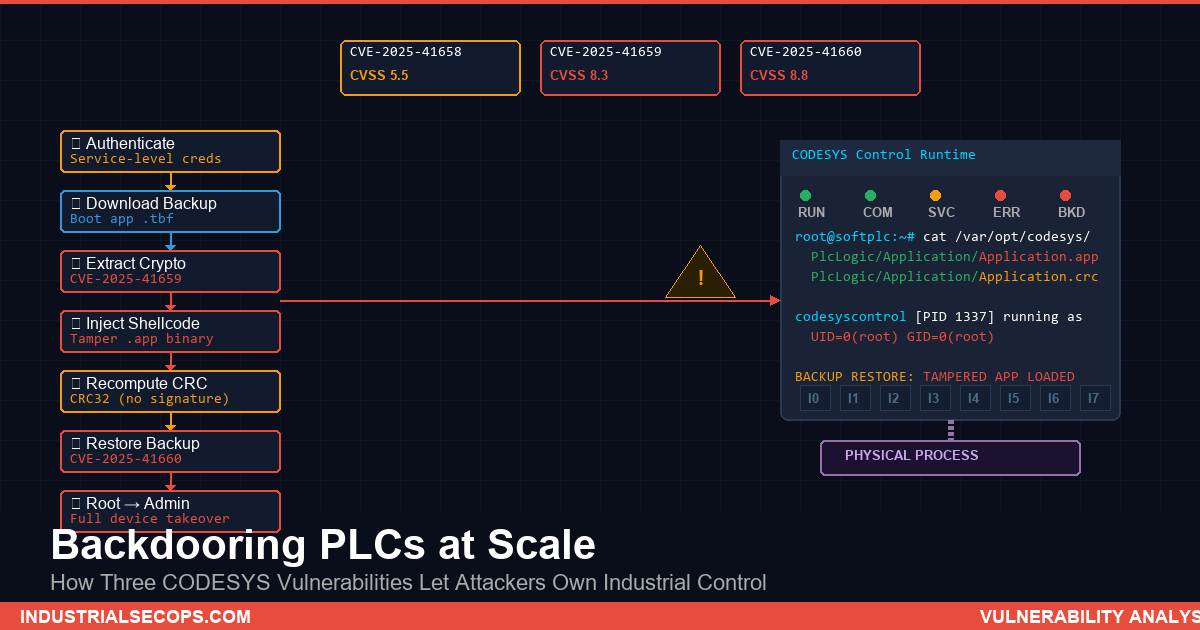Screen dimensions: 1200x630
Task: Click the CRC32 (no signature) subtitle
Action: (150, 399)
